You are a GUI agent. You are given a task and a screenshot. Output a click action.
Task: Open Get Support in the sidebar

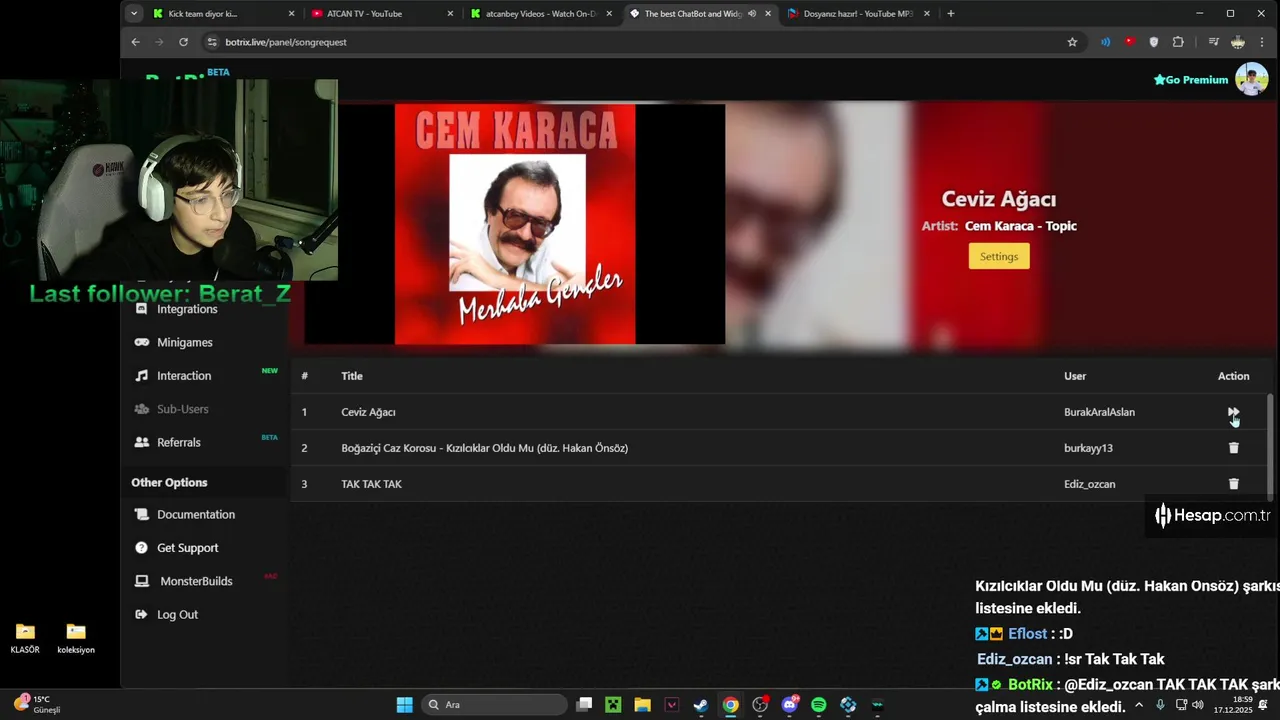point(187,548)
